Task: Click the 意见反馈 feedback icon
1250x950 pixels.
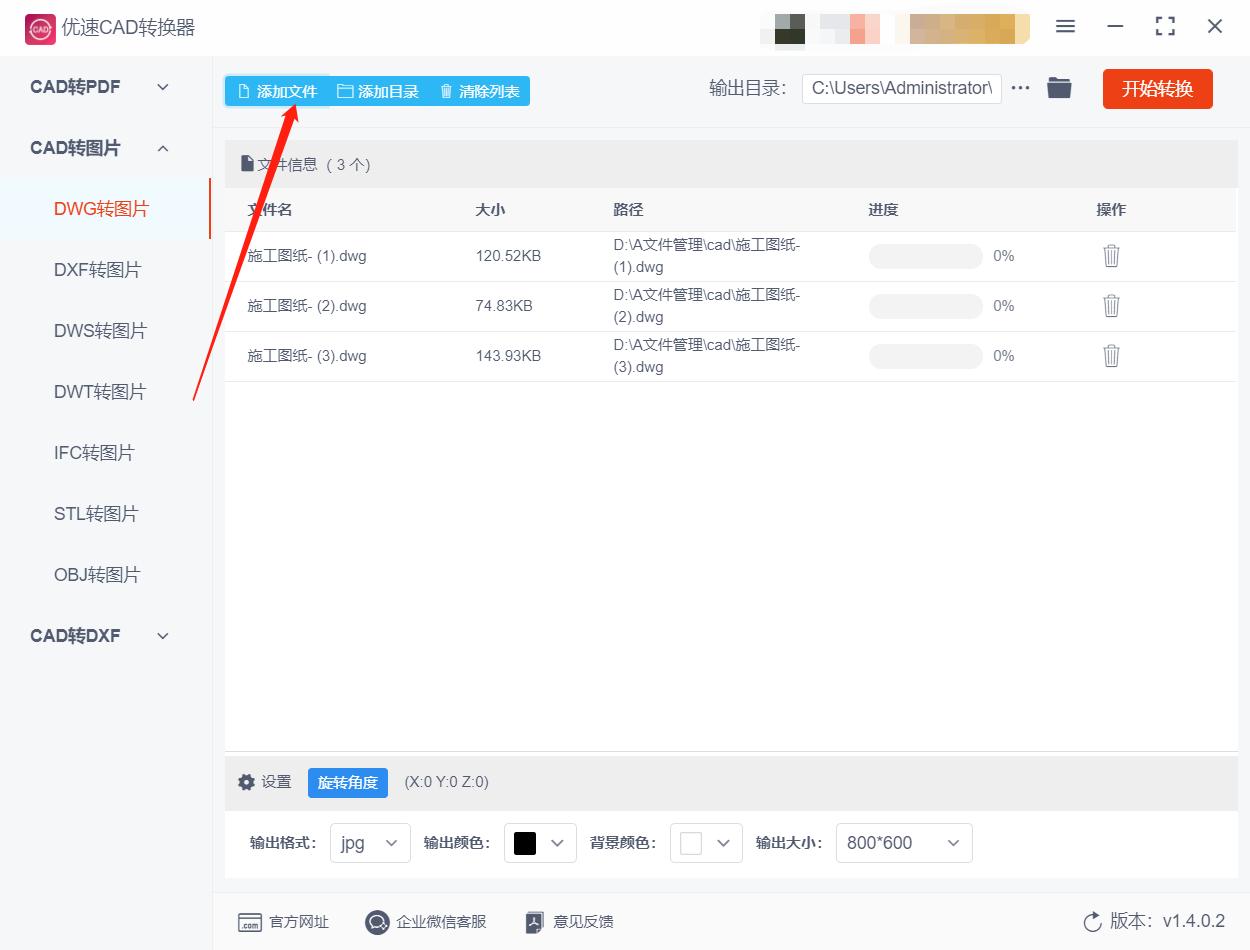Action: (533, 922)
